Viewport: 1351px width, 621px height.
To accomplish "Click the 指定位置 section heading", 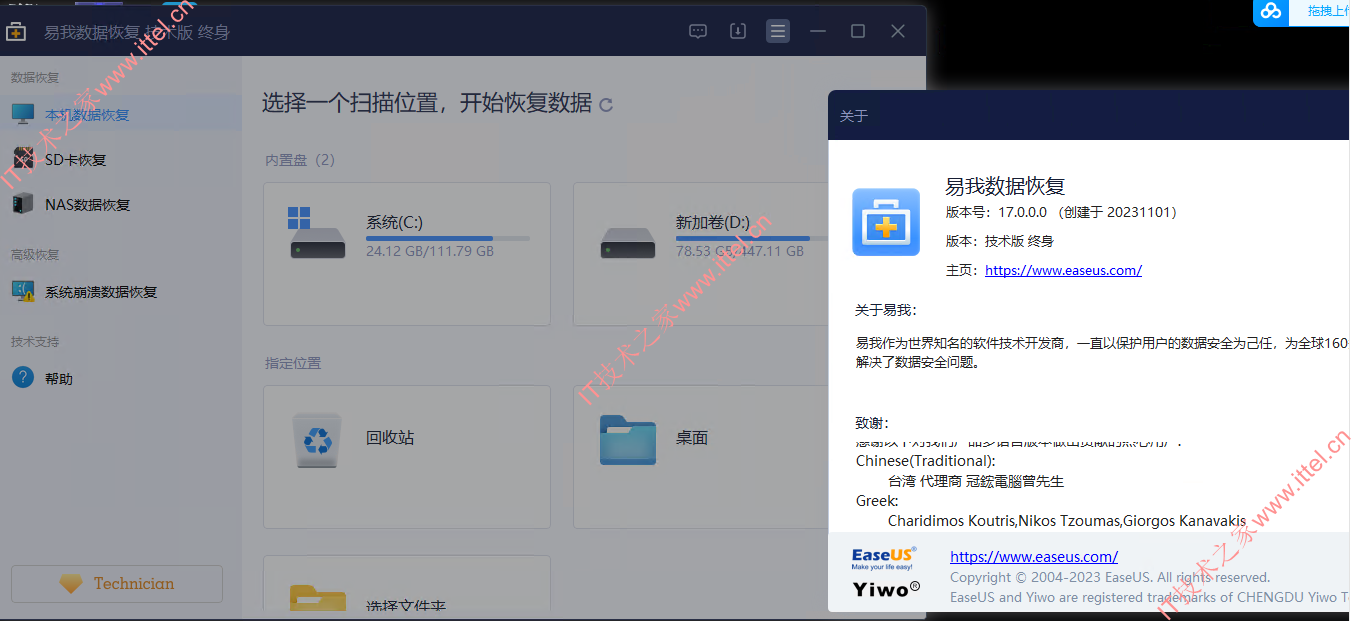I will coord(293,363).
